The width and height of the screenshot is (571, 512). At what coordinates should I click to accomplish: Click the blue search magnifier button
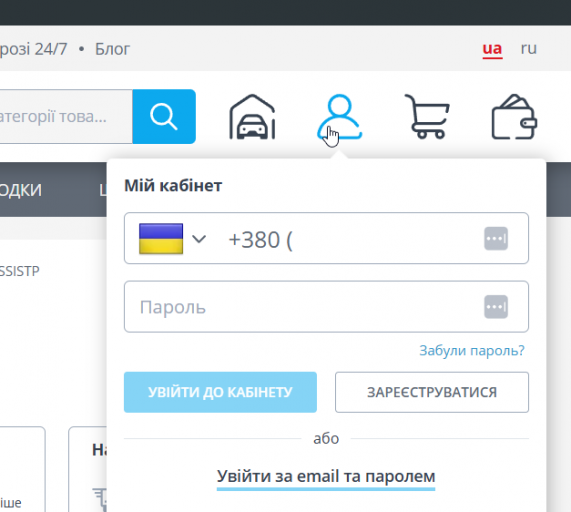point(164,117)
